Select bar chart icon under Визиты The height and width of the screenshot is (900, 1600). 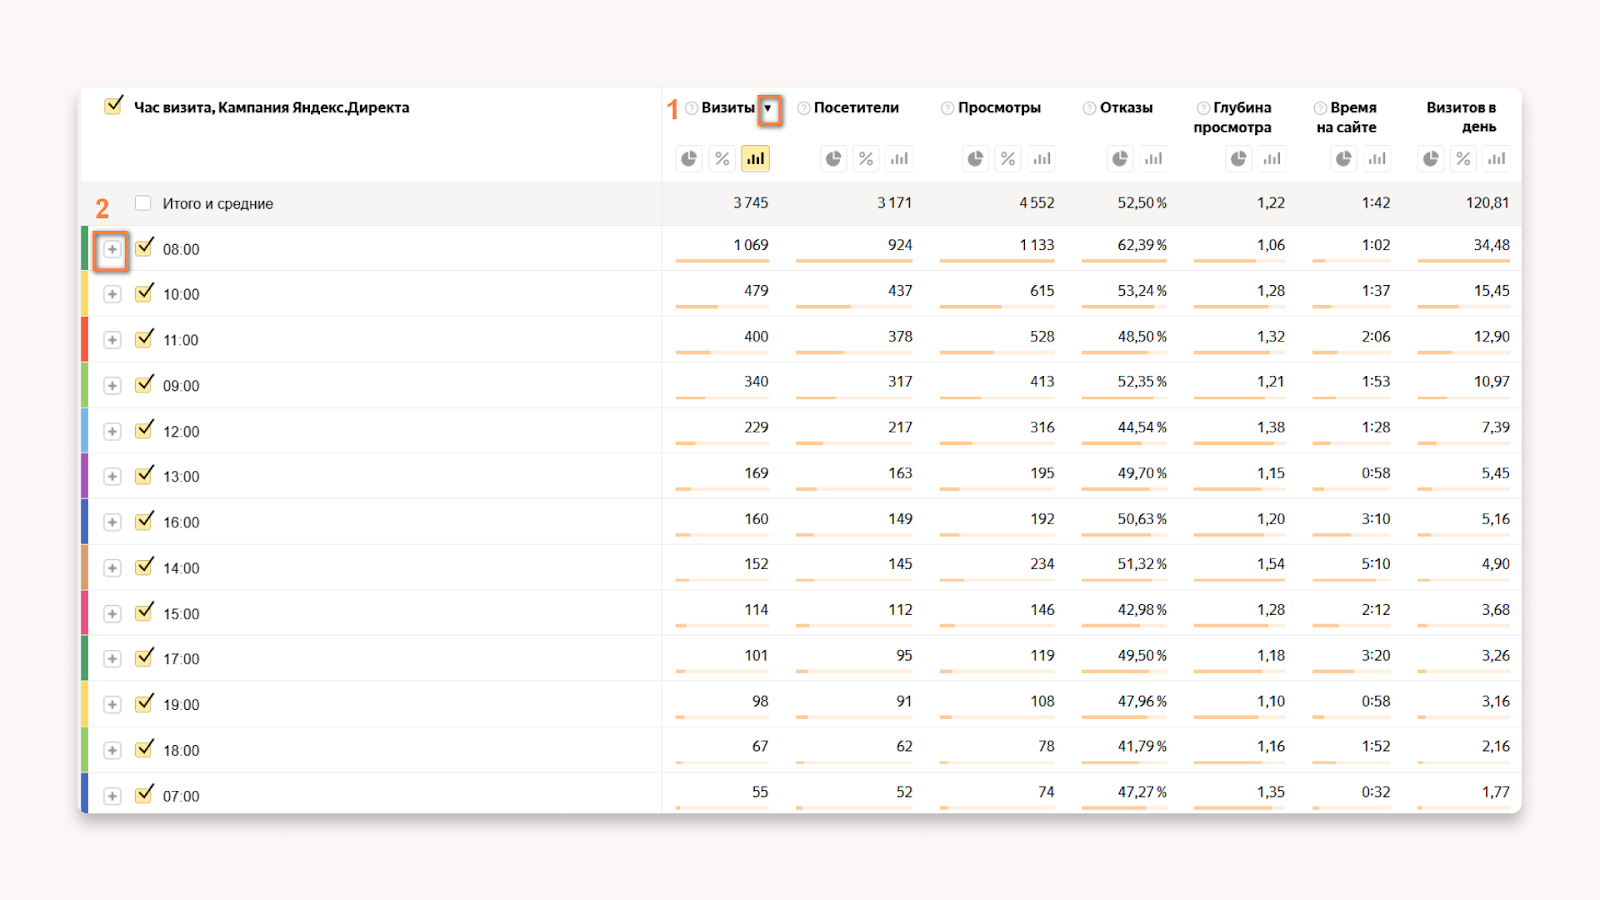click(x=755, y=158)
